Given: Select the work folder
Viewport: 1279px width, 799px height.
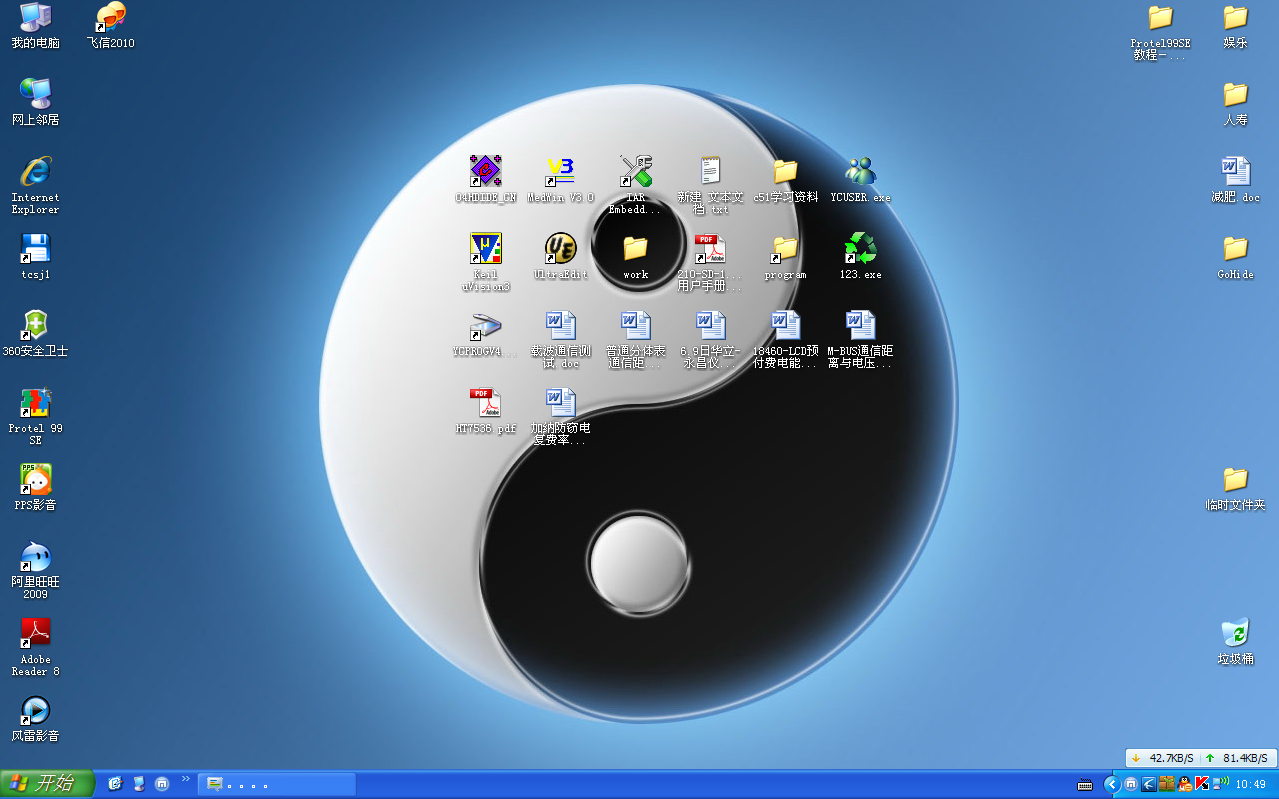Looking at the screenshot, I should pyautogui.click(x=635, y=249).
